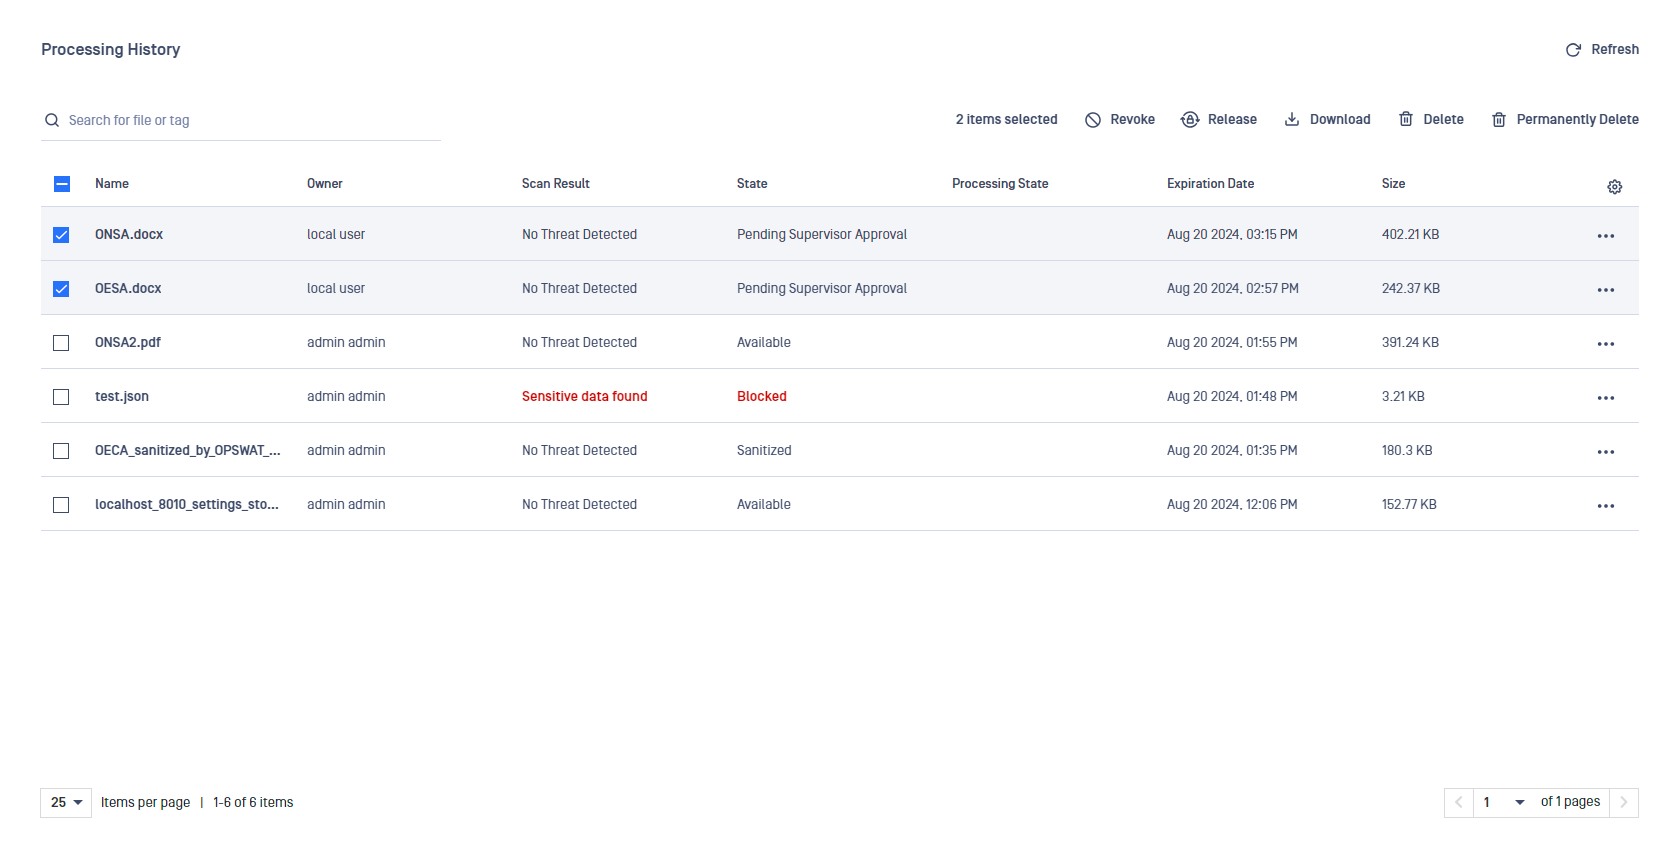Go to the next page arrow

(1623, 803)
